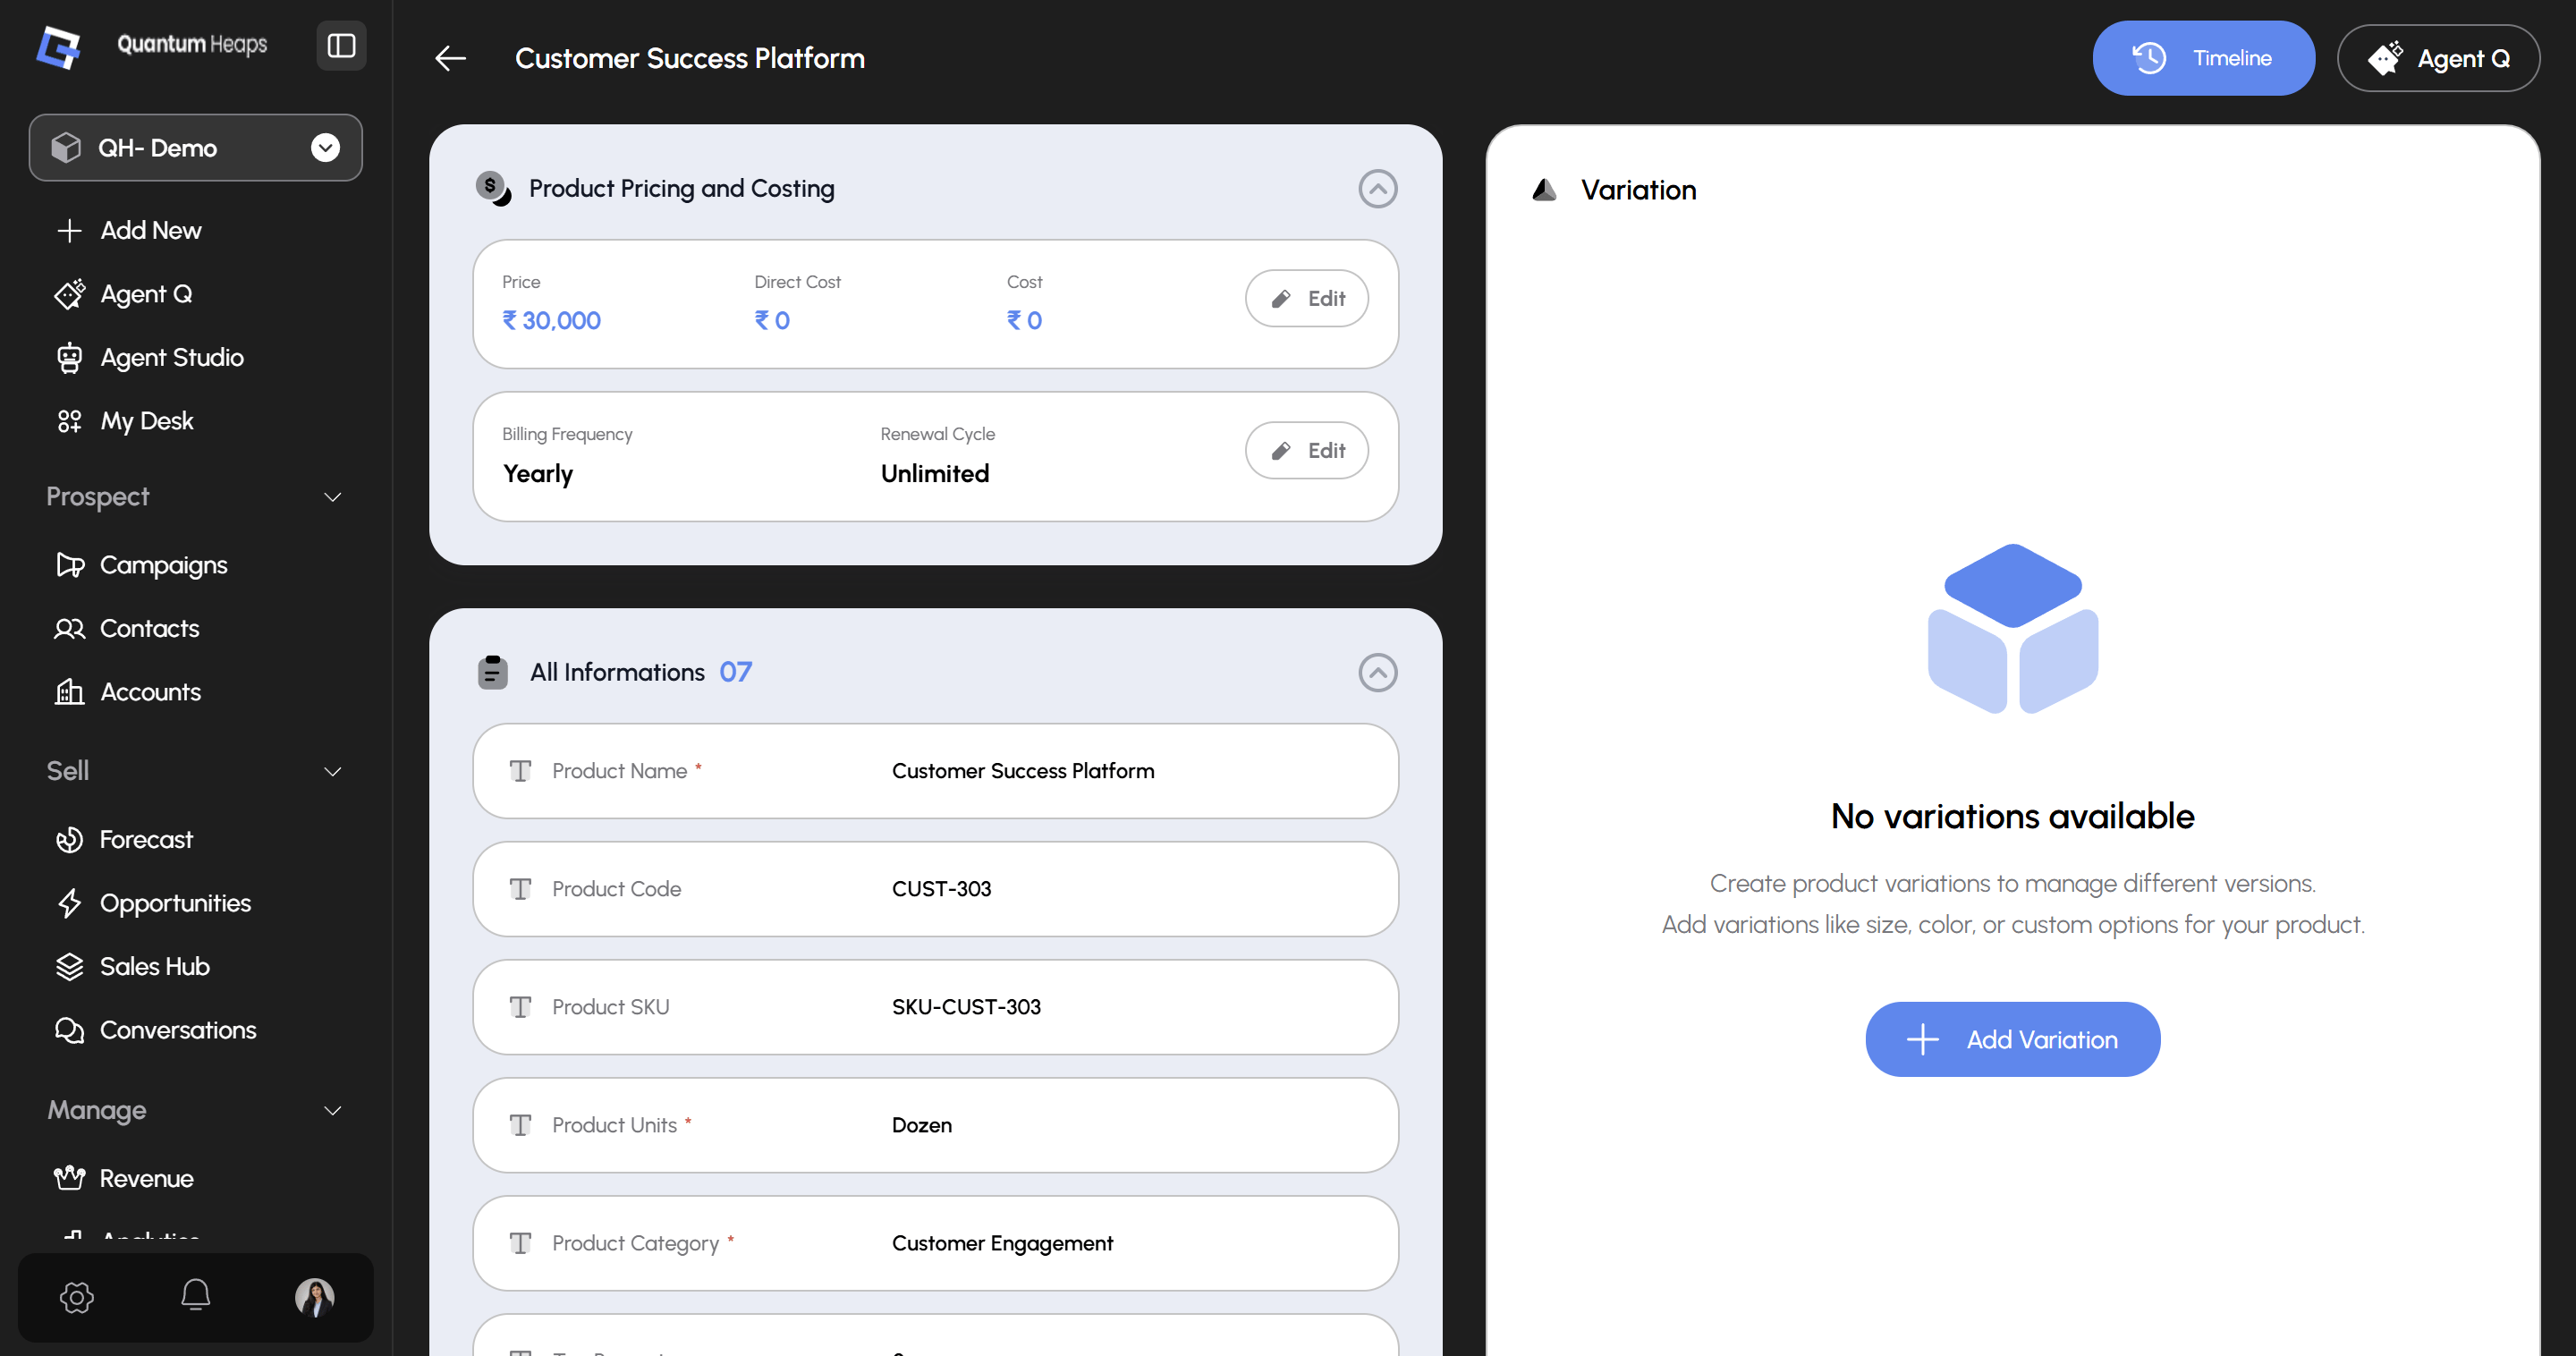Toggle the sidebar collapse panel icon
The height and width of the screenshot is (1356, 2576).
coord(341,46)
